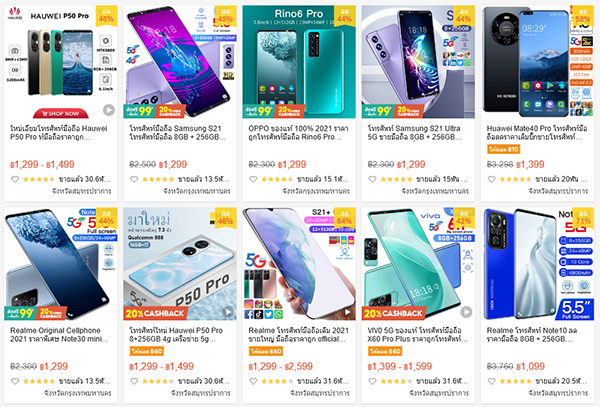Like the OPPO Rino6 Pro product
This screenshot has width=600, height=407.
coord(253,179)
